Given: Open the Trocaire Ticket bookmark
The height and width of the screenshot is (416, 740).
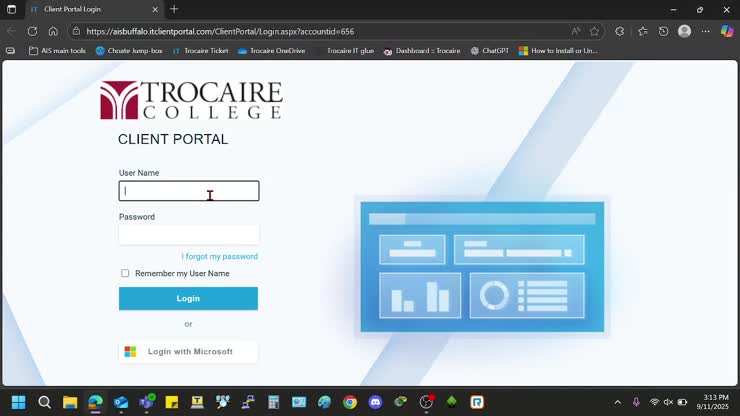Looking at the screenshot, I should tap(200, 51).
